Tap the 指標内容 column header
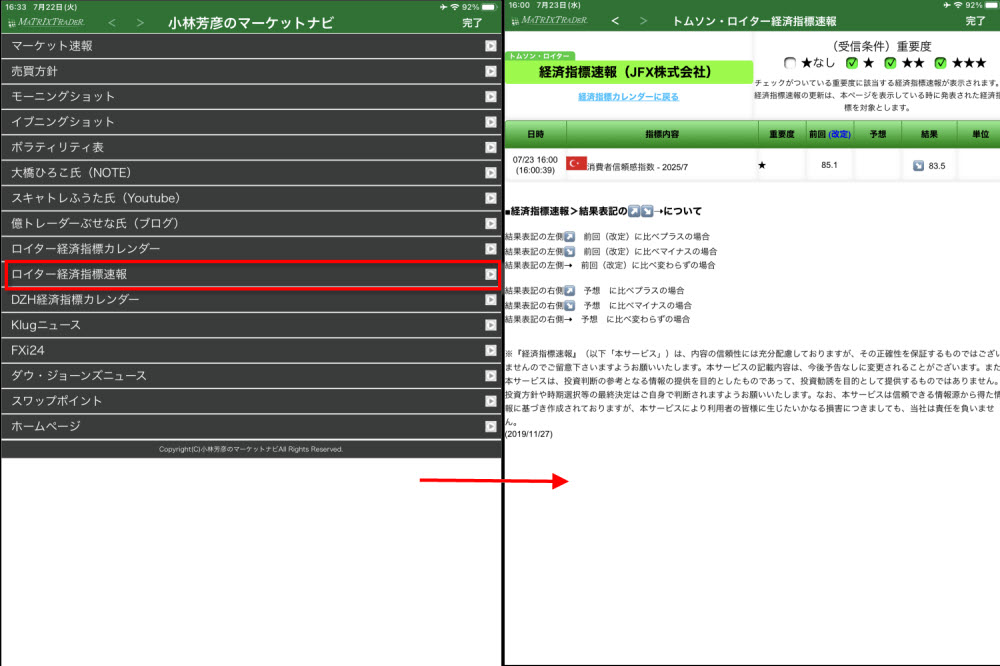Viewport: 1000px width, 666px height. pyautogui.click(x=662, y=134)
